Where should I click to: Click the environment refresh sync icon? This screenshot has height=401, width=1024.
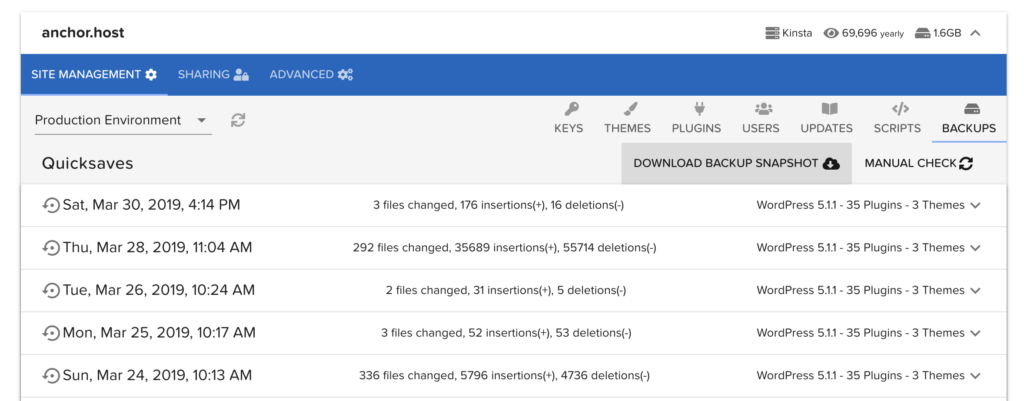[x=238, y=120]
